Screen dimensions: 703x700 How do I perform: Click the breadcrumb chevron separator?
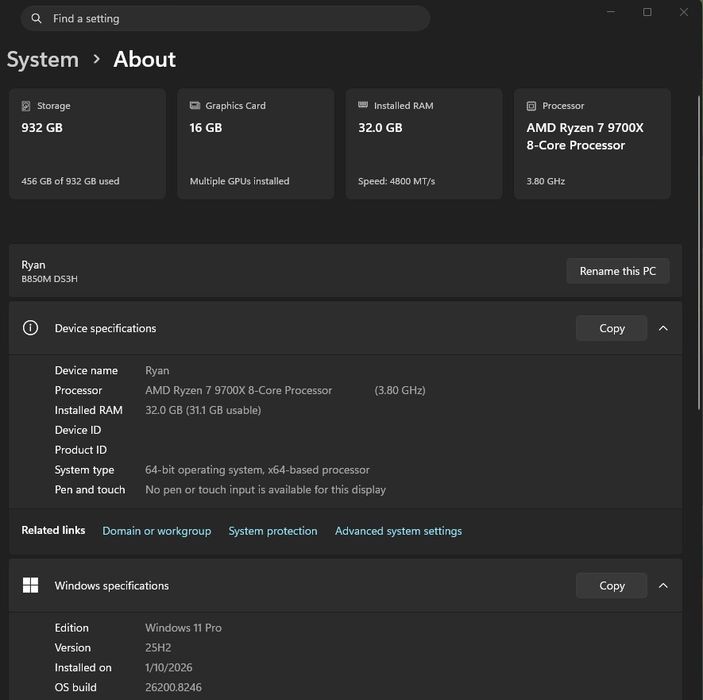[x=96, y=59]
